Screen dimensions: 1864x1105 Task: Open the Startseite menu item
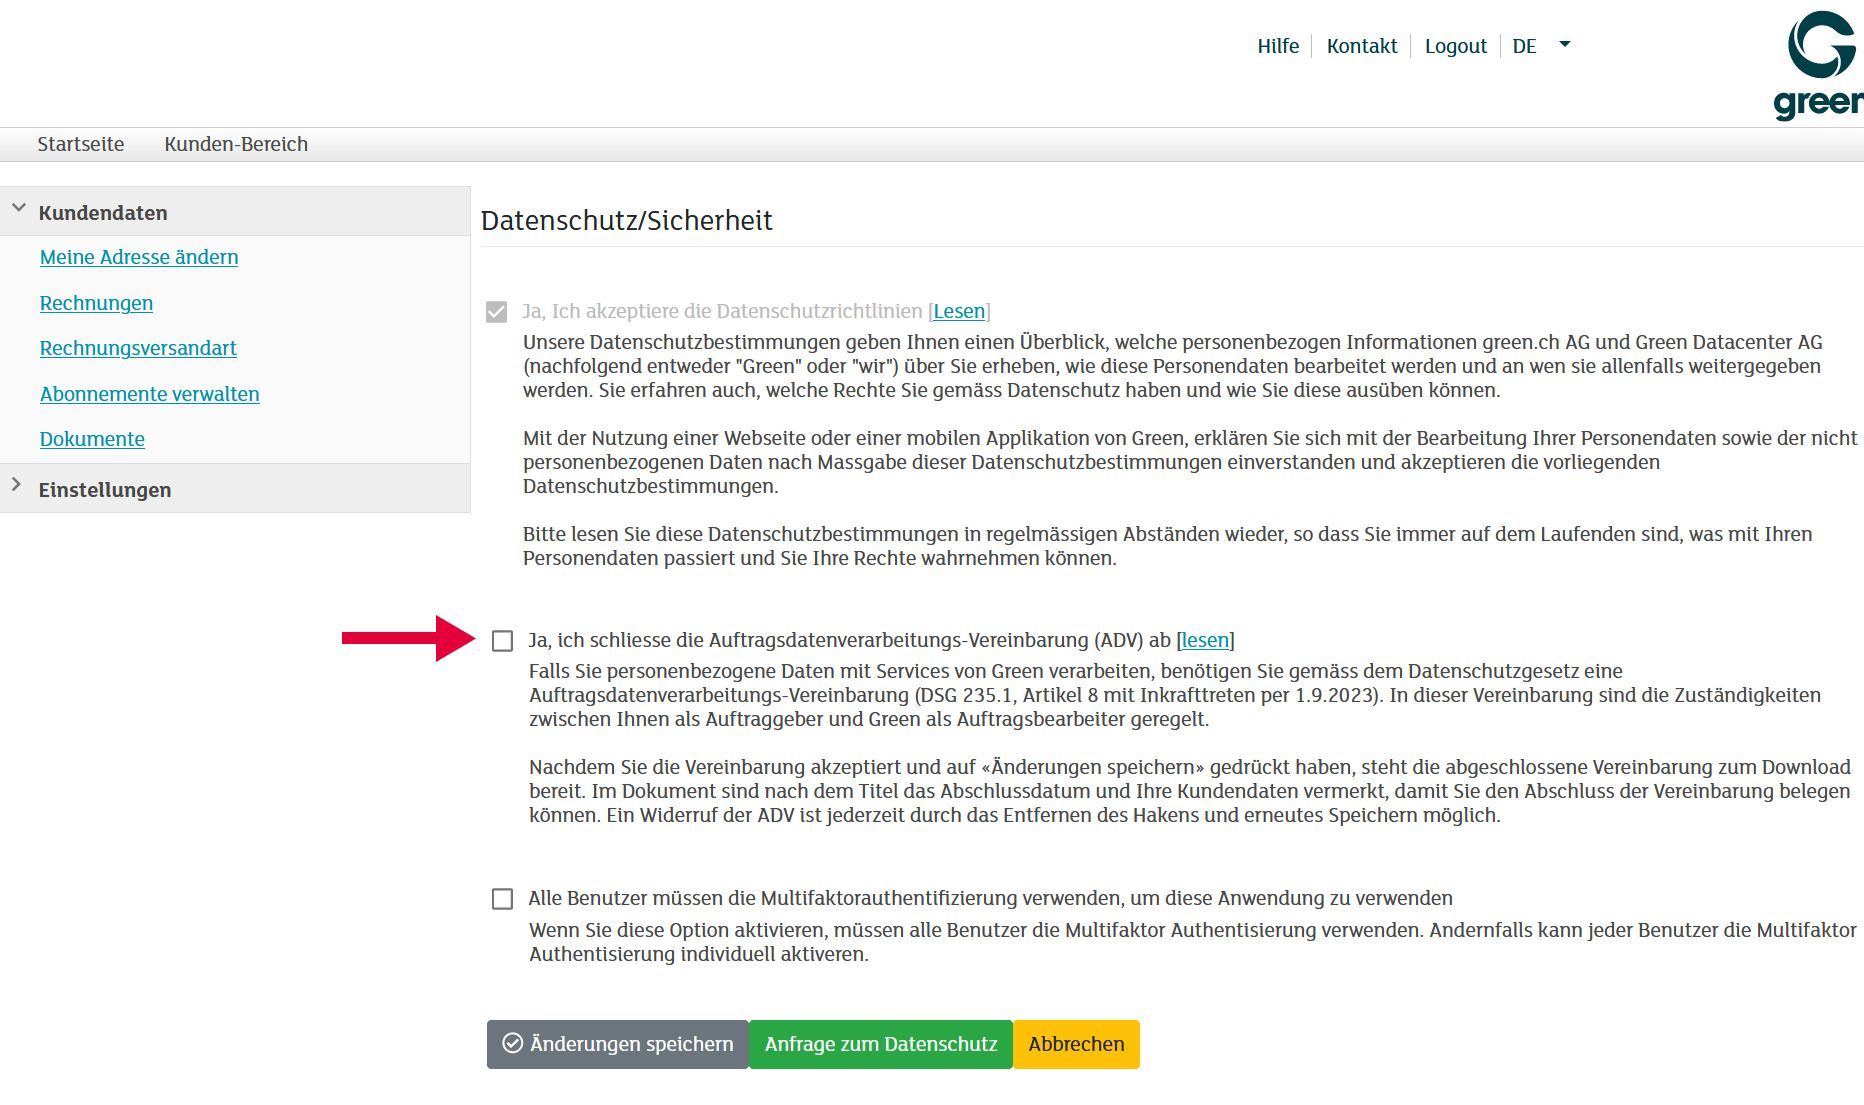pyautogui.click(x=81, y=144)
